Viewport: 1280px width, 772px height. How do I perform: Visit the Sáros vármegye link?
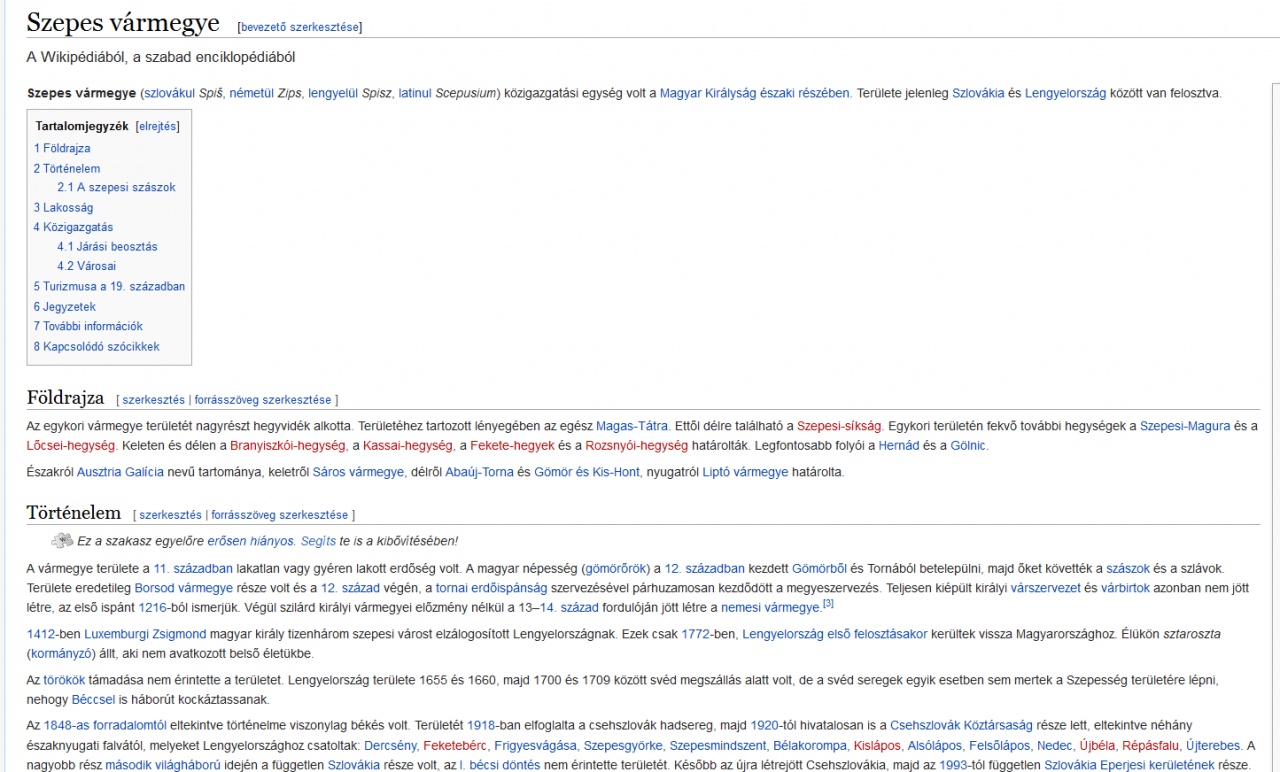click(x=358, y=472)
